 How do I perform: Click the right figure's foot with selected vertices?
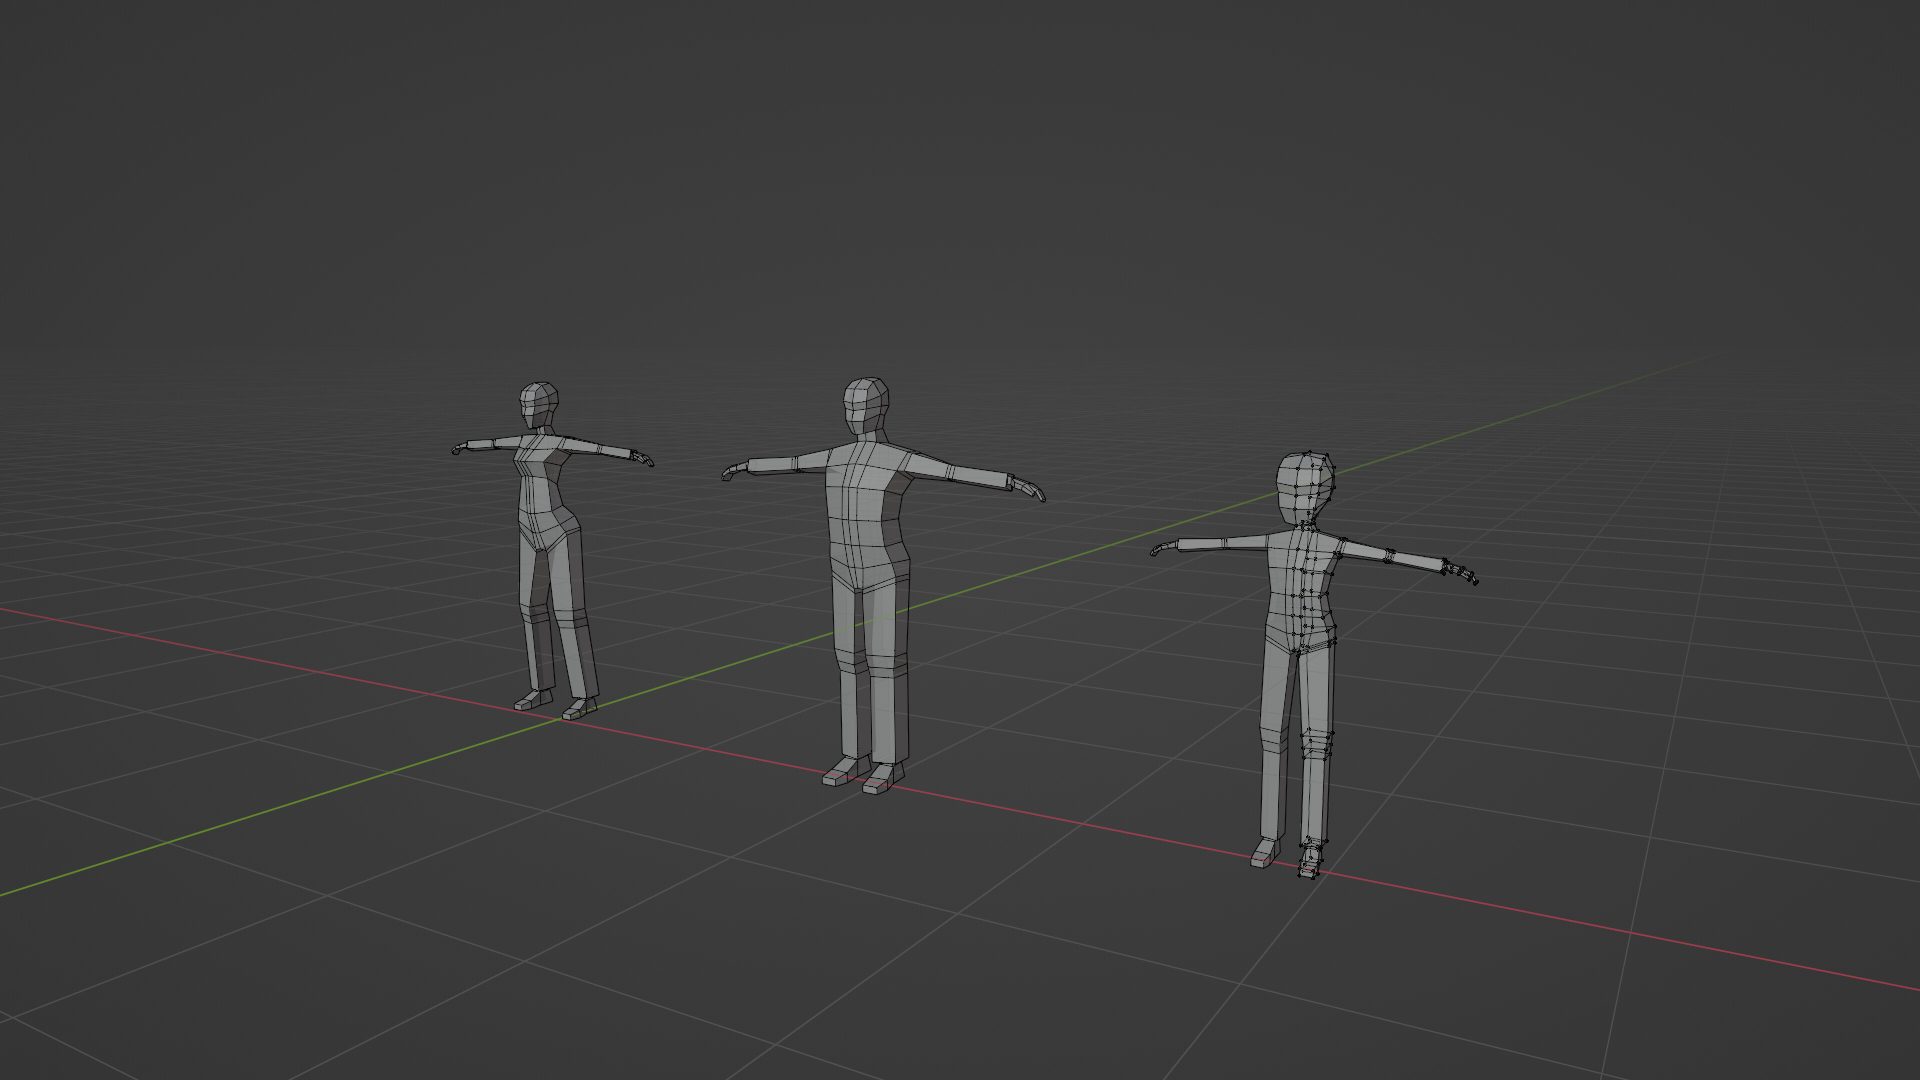click(x=1310, y=862)
